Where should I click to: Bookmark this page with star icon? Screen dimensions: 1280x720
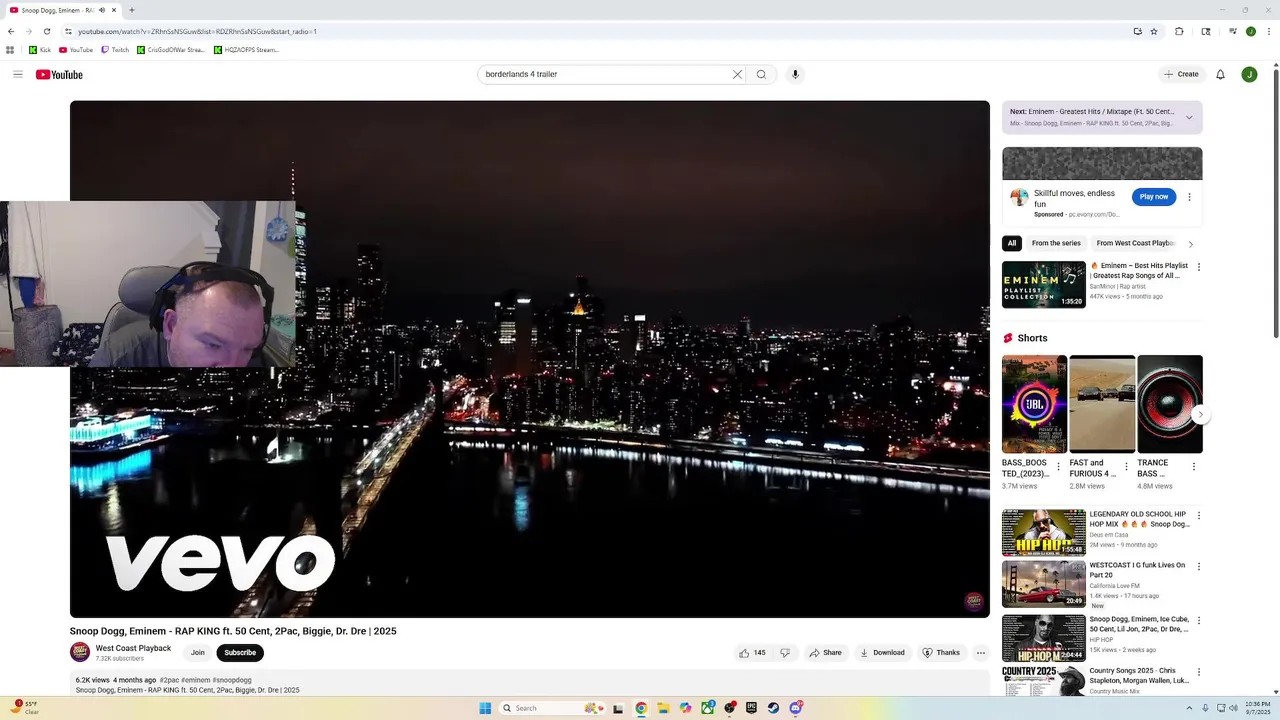click(x=1154, y=31)
